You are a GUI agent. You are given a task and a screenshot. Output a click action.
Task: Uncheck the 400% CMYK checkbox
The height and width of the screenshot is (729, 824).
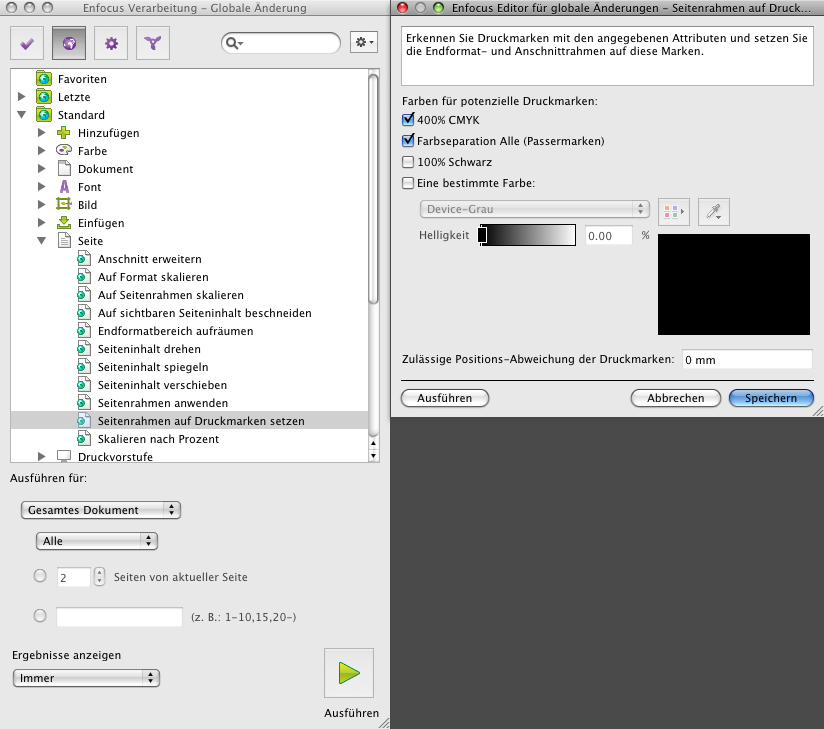[408, 120]
